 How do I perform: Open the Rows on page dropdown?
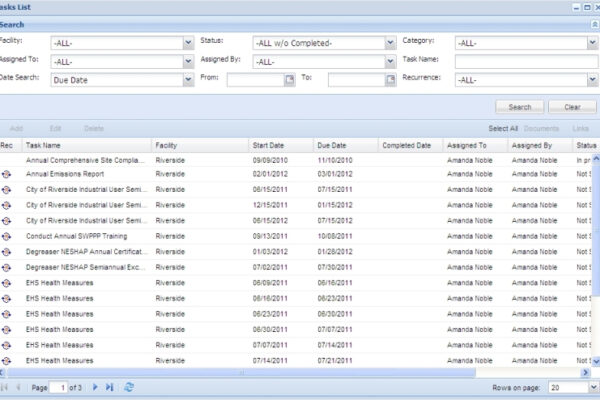tap(593, 387)
